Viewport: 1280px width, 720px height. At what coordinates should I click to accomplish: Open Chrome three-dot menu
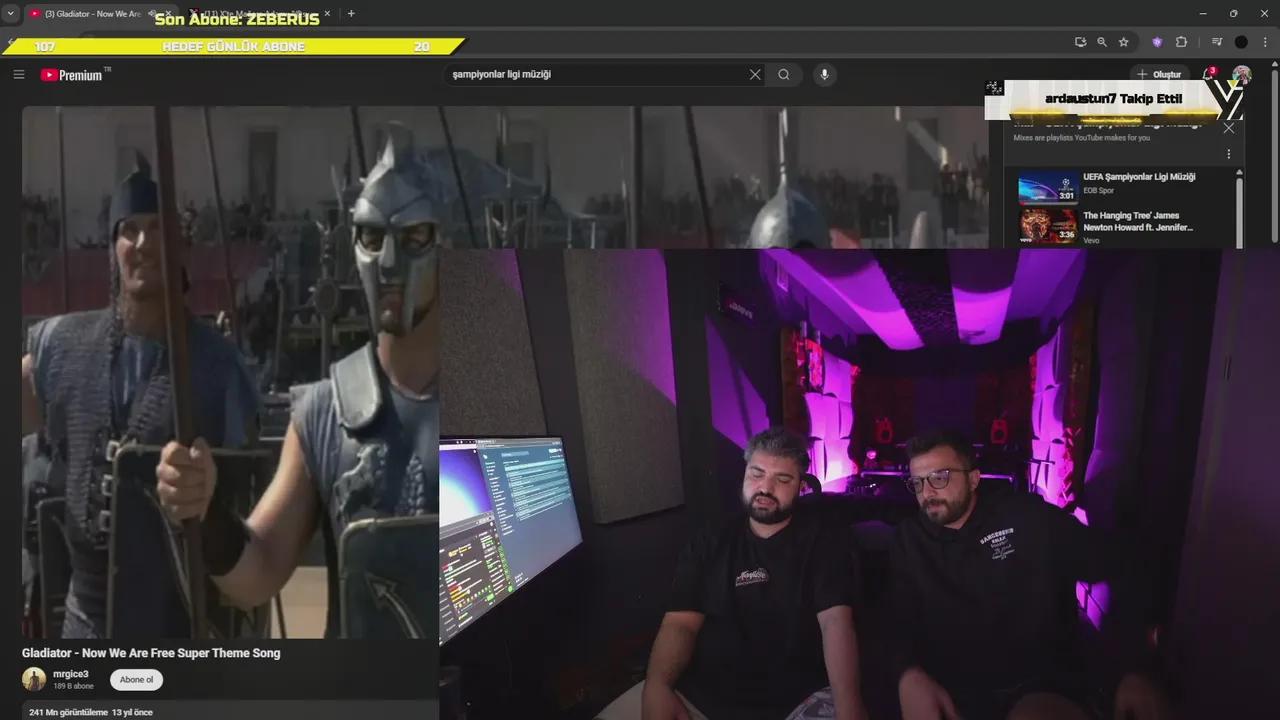(1266, 42)
